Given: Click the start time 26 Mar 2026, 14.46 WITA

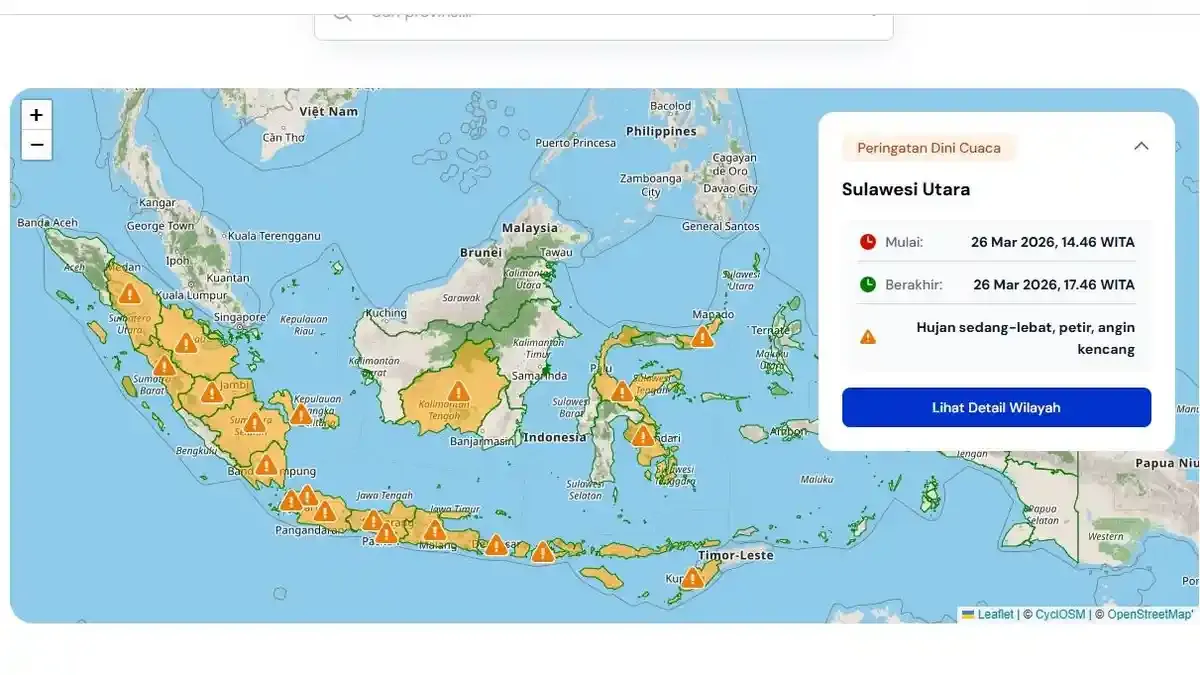Looking at the screenshot, I should [x=1053, y=242].
